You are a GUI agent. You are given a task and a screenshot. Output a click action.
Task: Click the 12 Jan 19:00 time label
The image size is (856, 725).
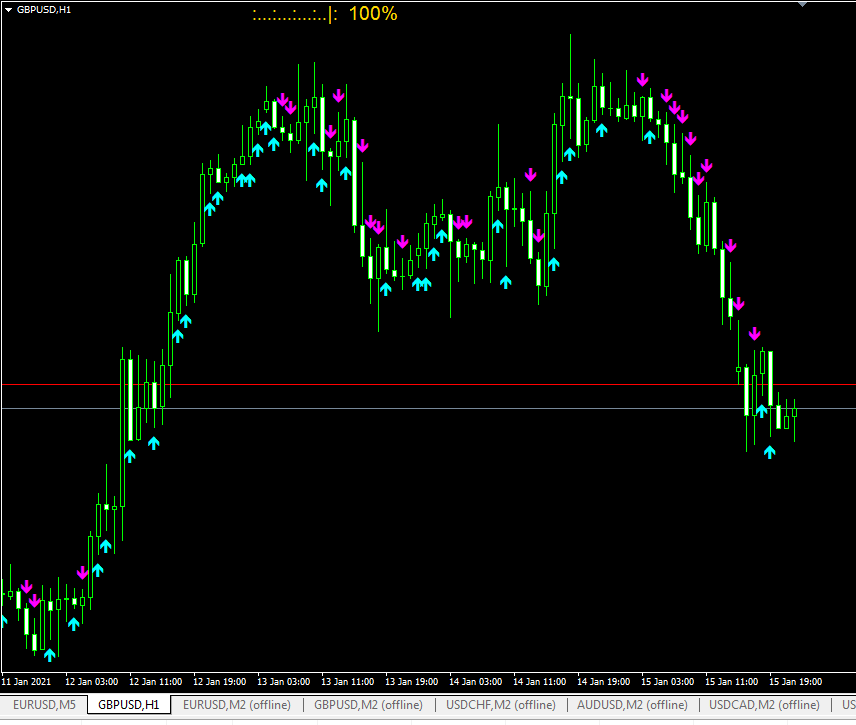[219, 682]
